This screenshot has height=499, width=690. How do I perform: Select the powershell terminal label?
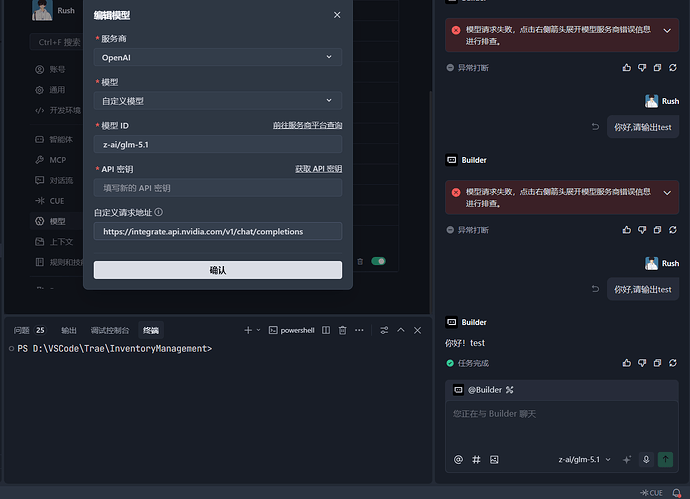[x=291, y=330]
